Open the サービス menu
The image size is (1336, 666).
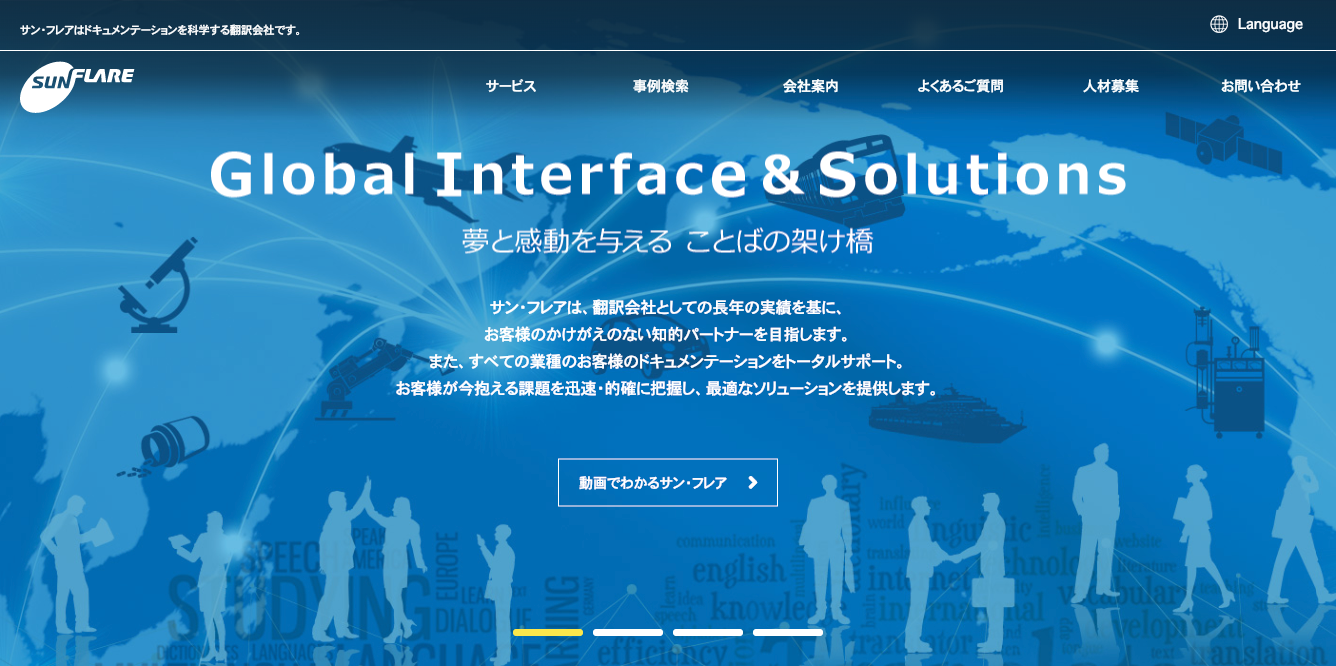511,86
